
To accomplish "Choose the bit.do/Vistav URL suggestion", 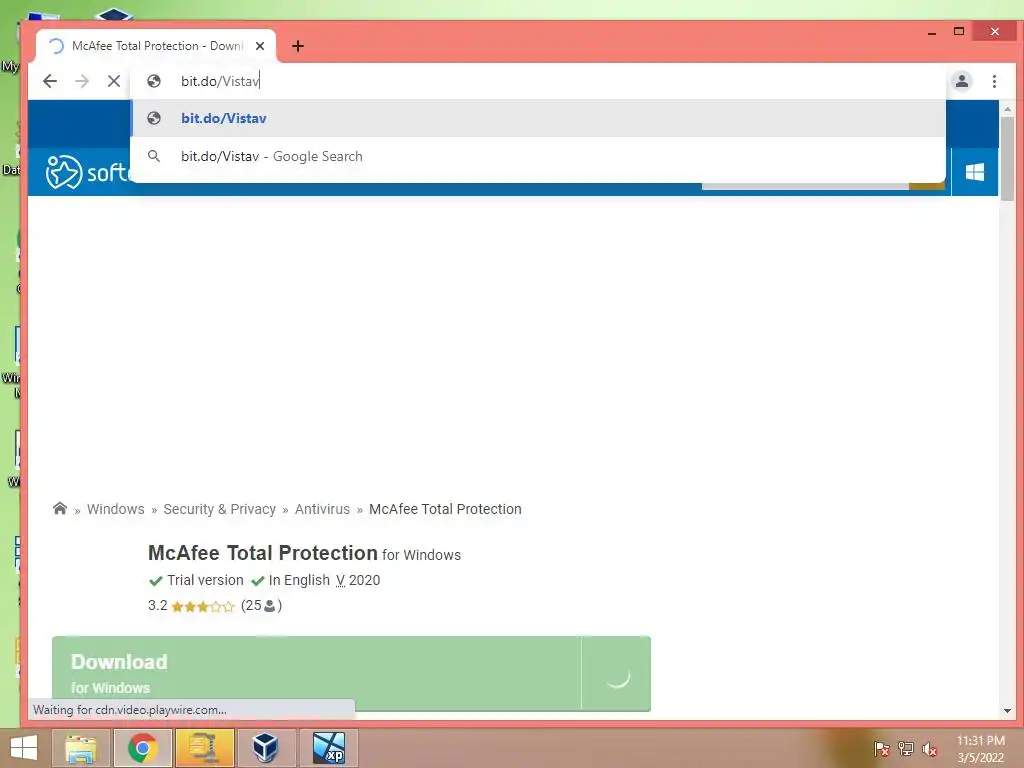I will (x=538, y=118).
